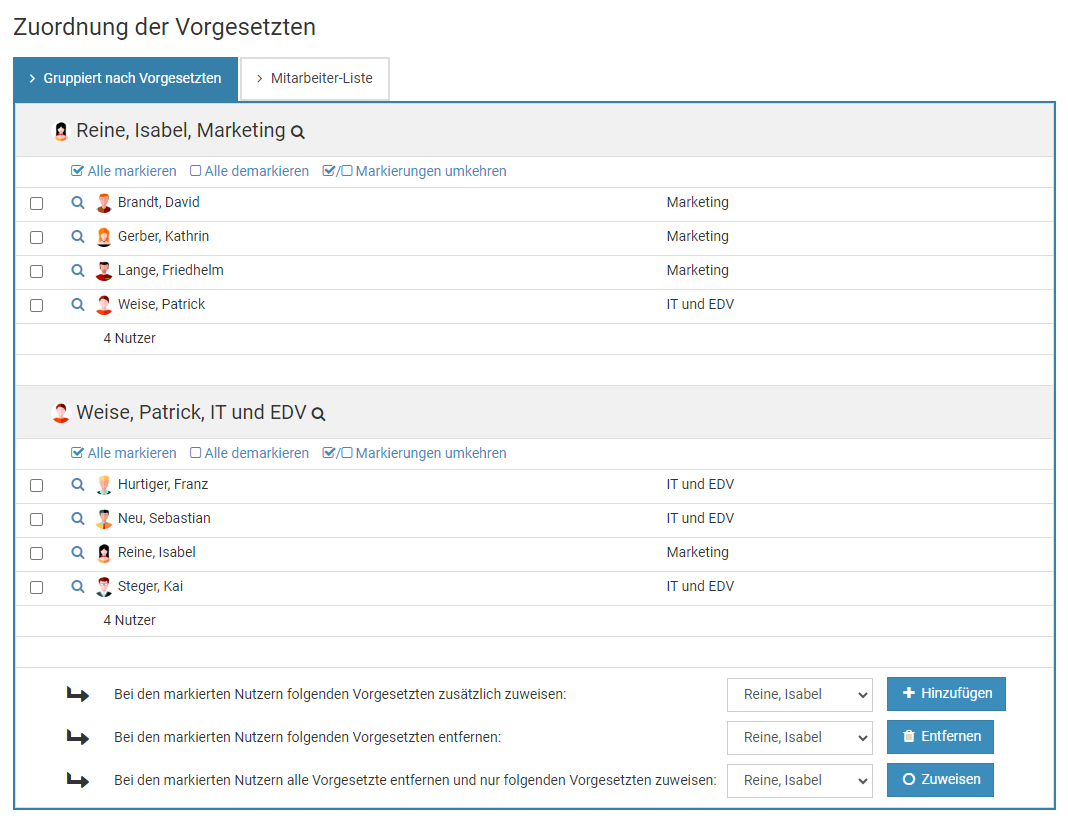
Task: Click avatar of Lange, Friedhelm
Action: point(104,271)
